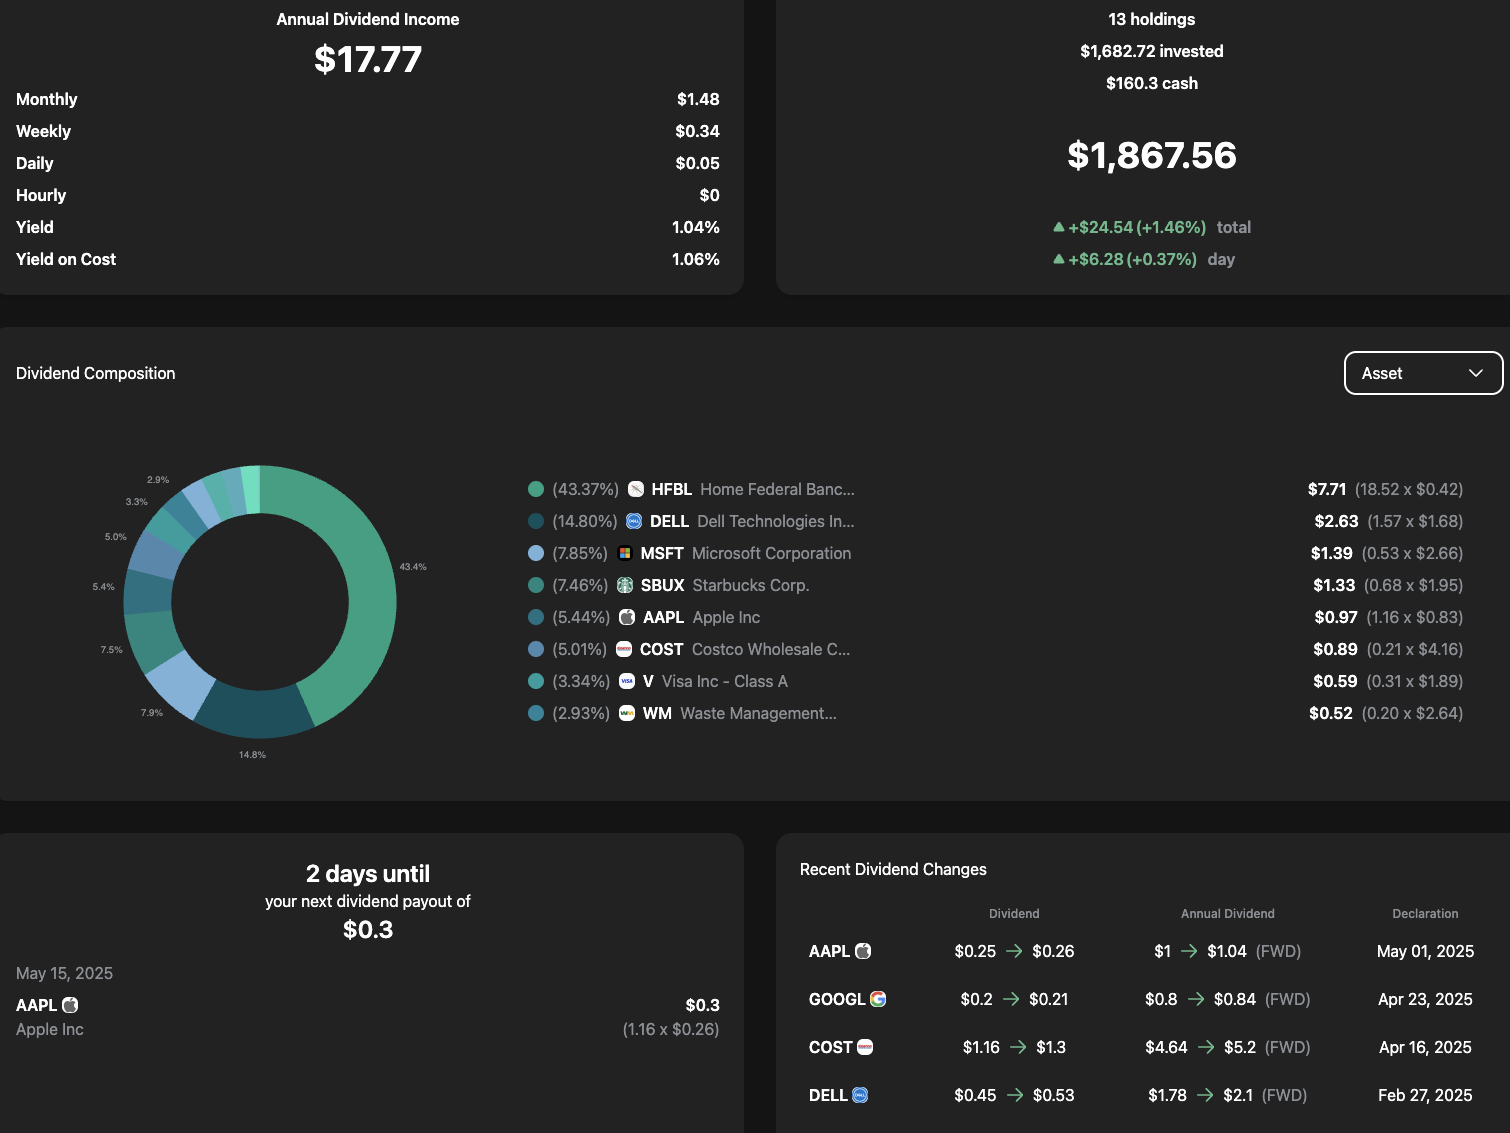
Task: Open the Asset grouping dropdown
Action: (1422, 373)
